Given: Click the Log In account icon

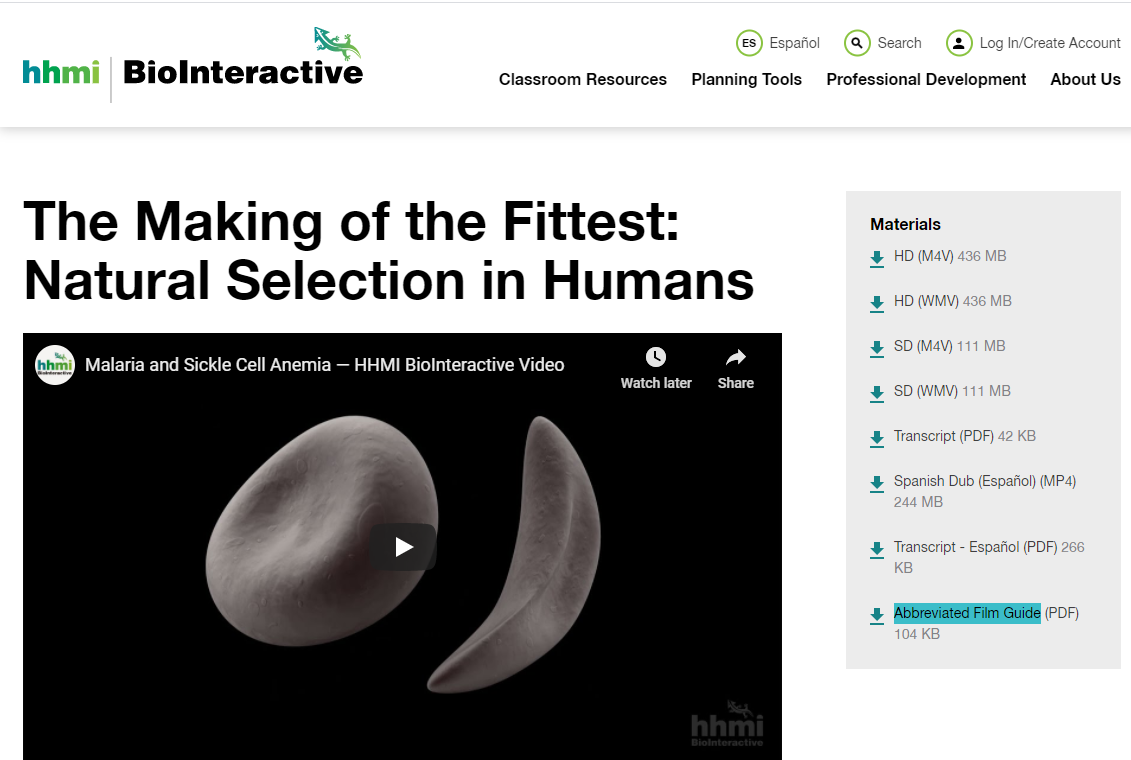Looking at the screenshot, I should click(x=958, y=43).
